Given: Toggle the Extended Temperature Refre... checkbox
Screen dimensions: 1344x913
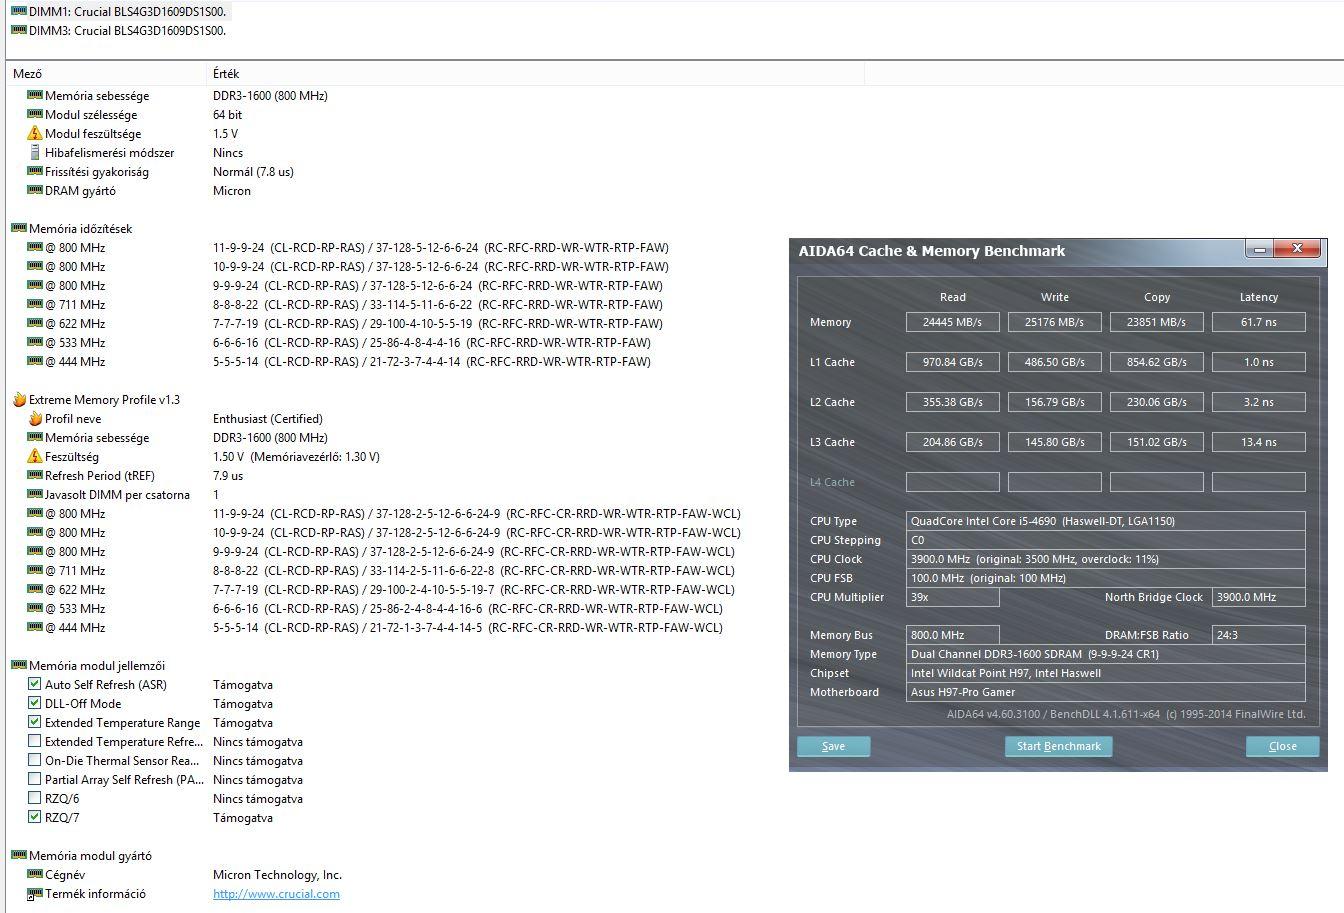Looking at the screenshot, I should [x=35, y=741].
